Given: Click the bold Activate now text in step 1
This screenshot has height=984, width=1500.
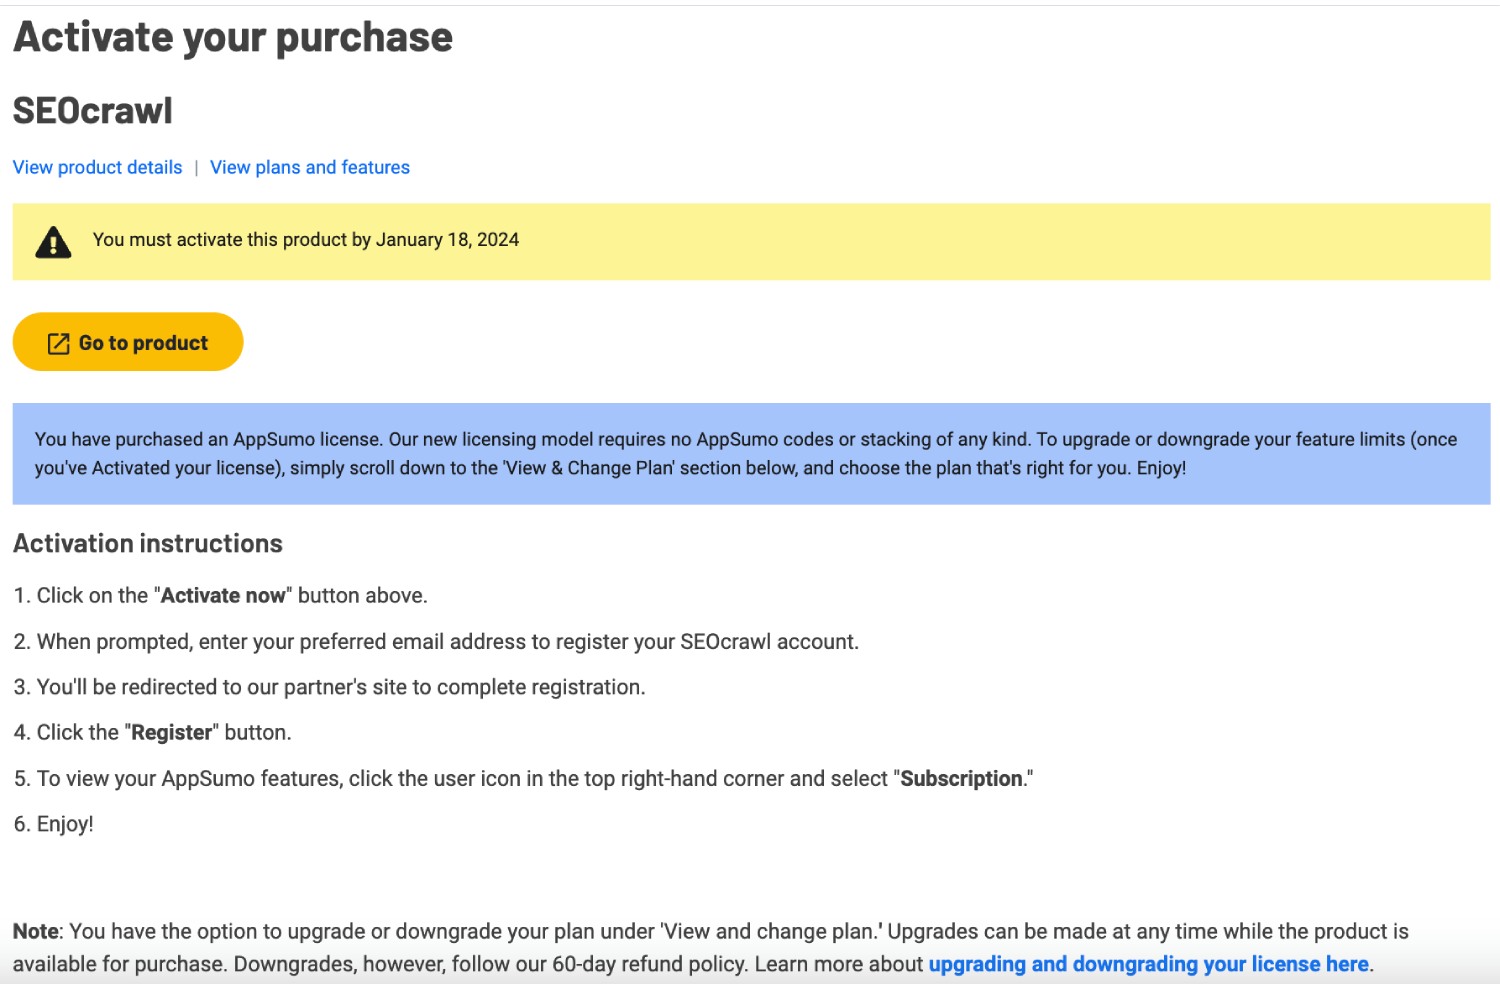Looking at the screenshot, I should point(223,596).
